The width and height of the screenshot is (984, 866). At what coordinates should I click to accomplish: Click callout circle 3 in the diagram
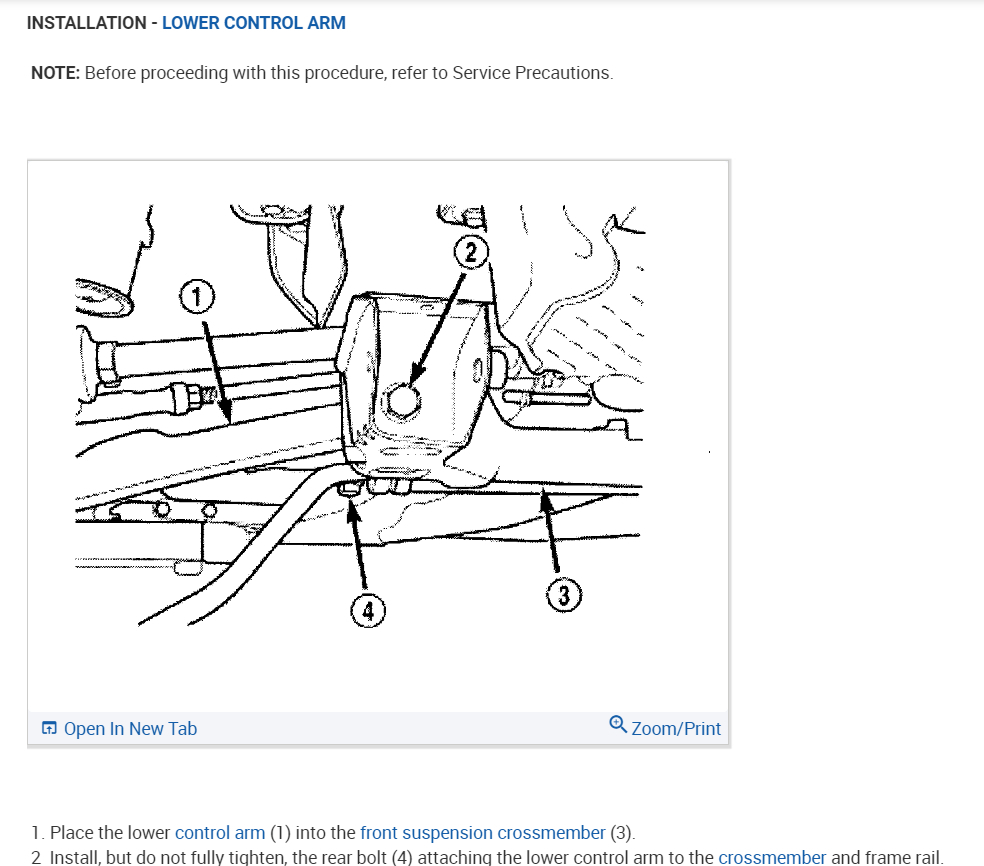(564, 595)
